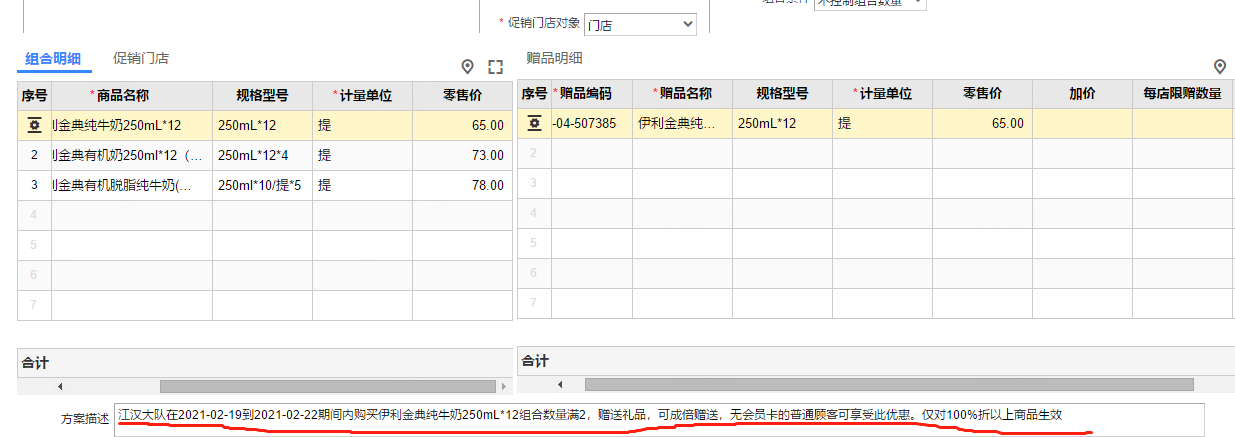Click spec cell 250mL*12*4
This screenshot has height=437, width=1235.
pos(262,156)
